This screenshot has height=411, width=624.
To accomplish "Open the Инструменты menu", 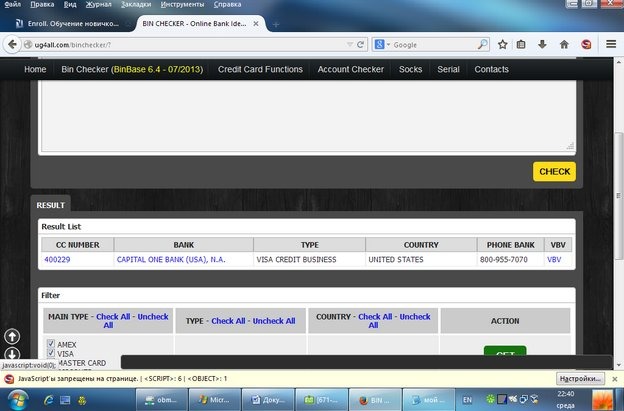I will coord(182,4).
